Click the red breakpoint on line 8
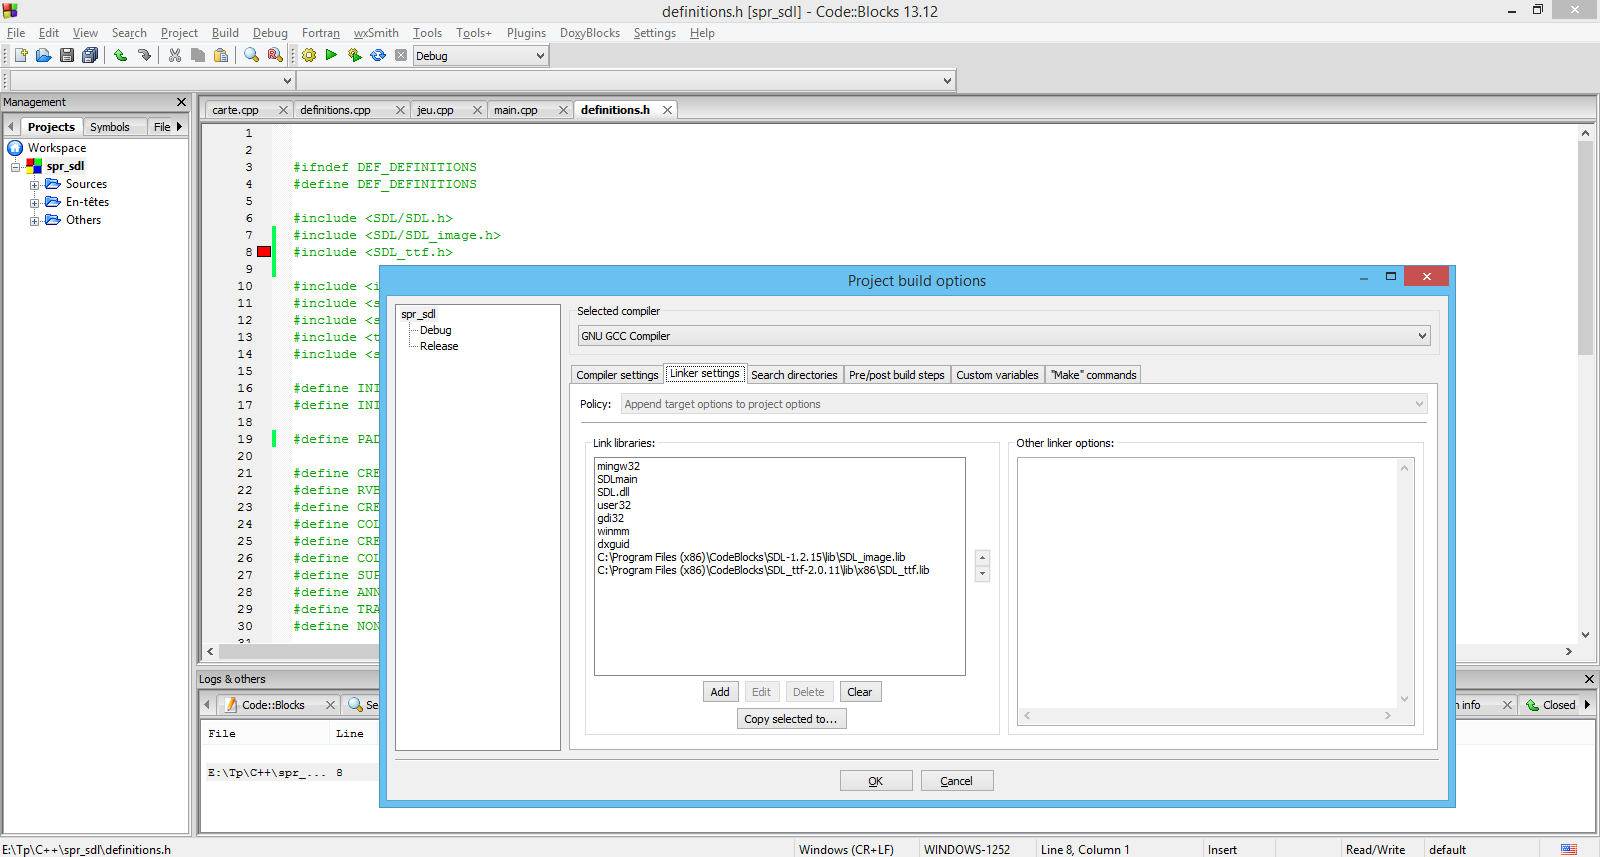This screenshot has width=1600, height=857. click(x=264, y=252)
